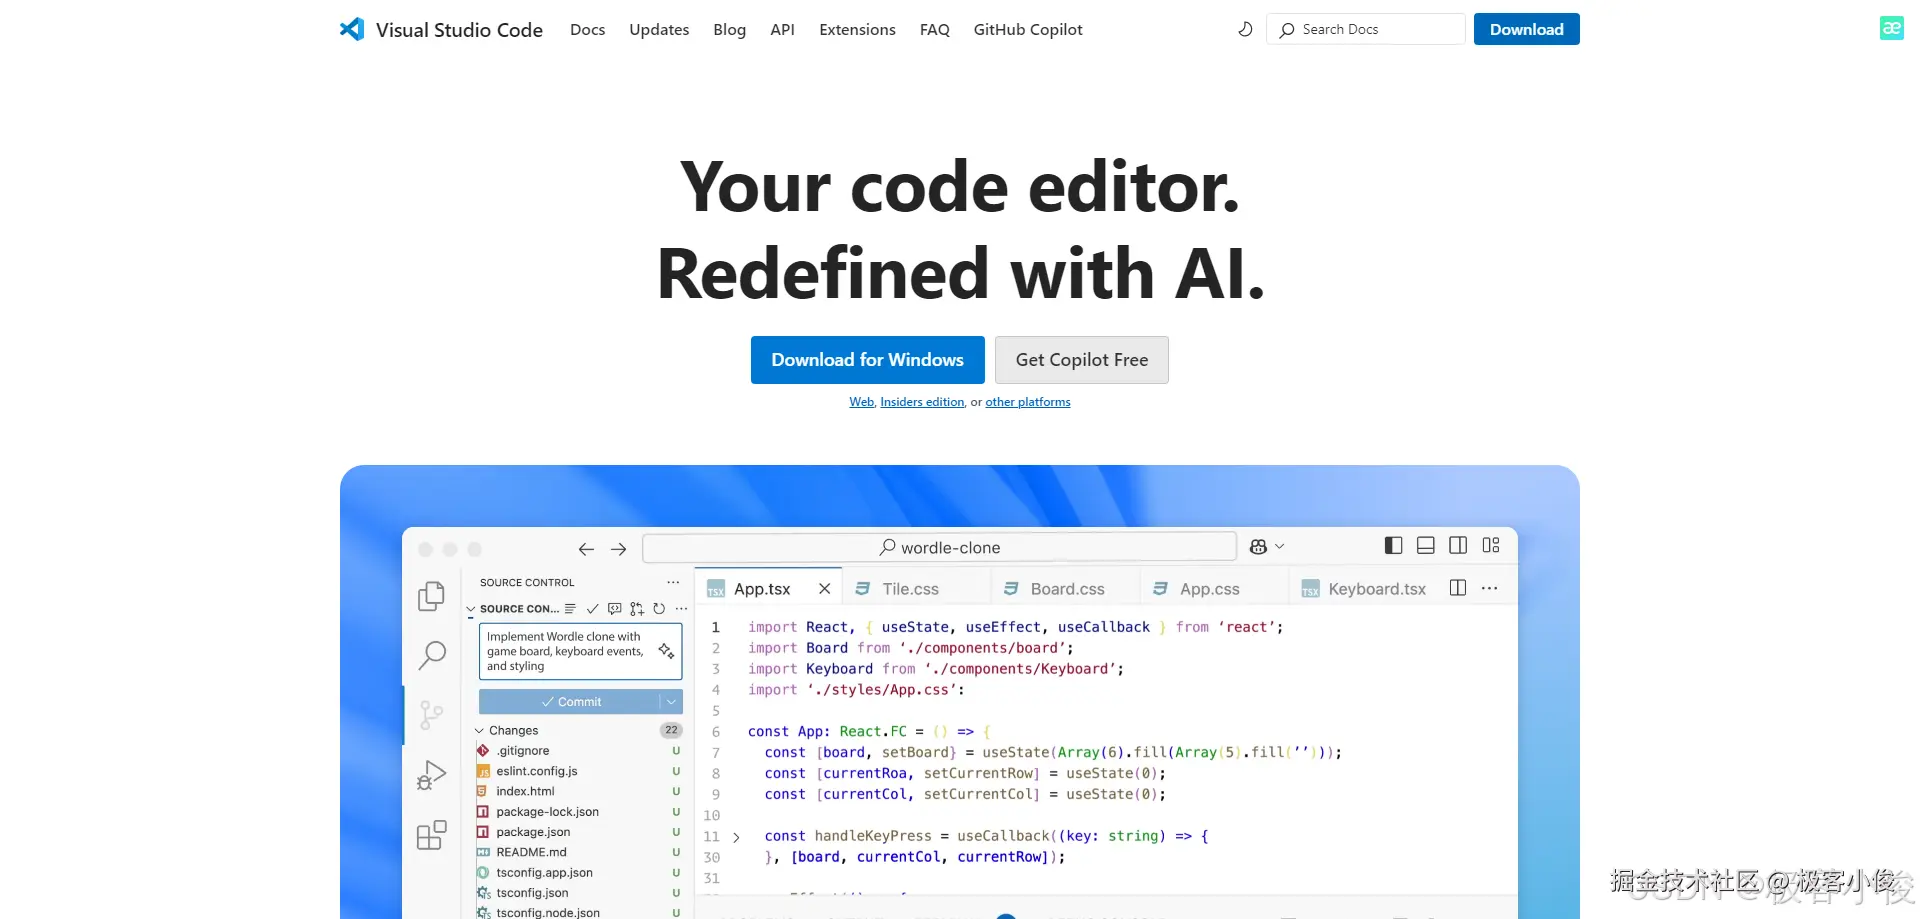Image resolution: width=1920 pixels, height=919 pixels.
Task: Toggle the bottom panel layout icon
Action: click(1426, 545)
